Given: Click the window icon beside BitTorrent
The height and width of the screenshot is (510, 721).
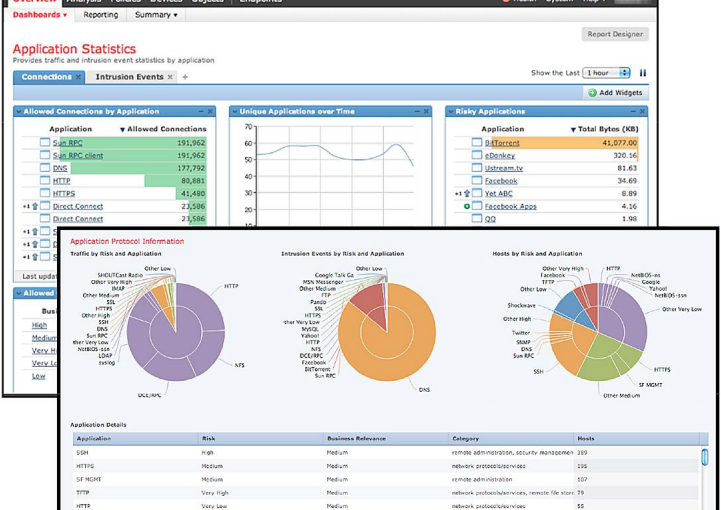Looking at the screenshot, I should (476, 143).
